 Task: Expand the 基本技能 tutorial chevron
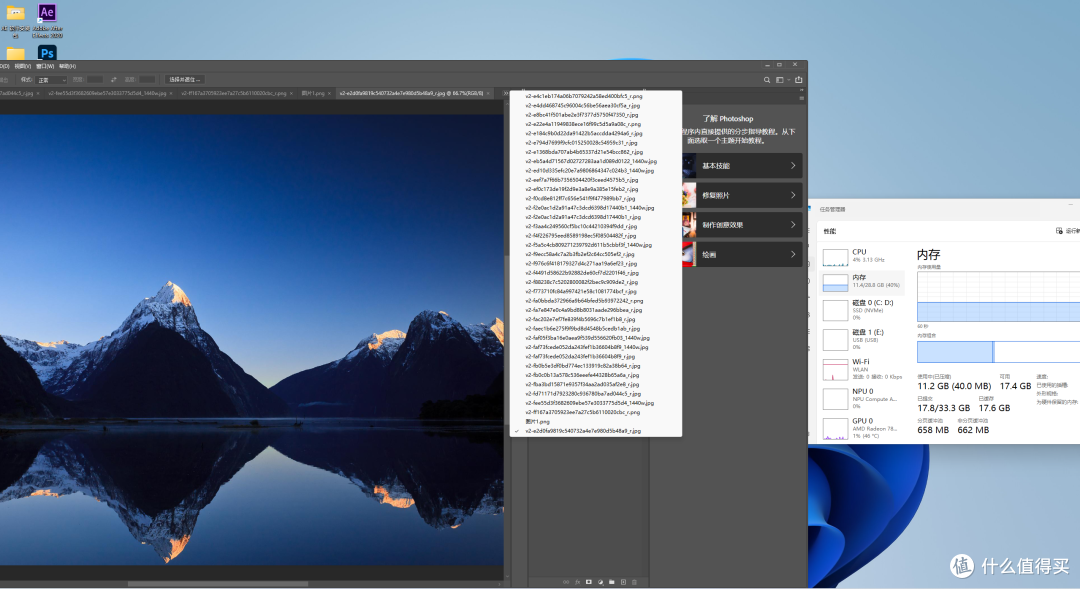click(793, 166)
